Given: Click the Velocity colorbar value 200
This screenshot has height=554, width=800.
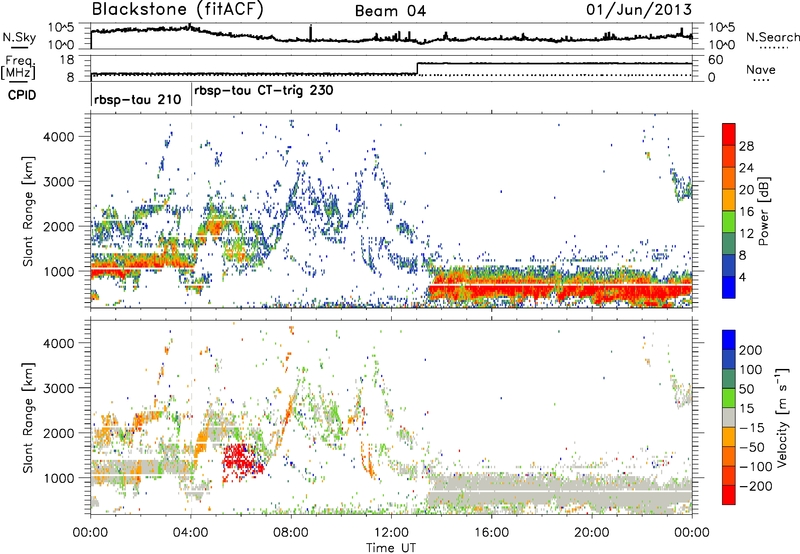Looking at the screenshot, I should click(751, 350).
